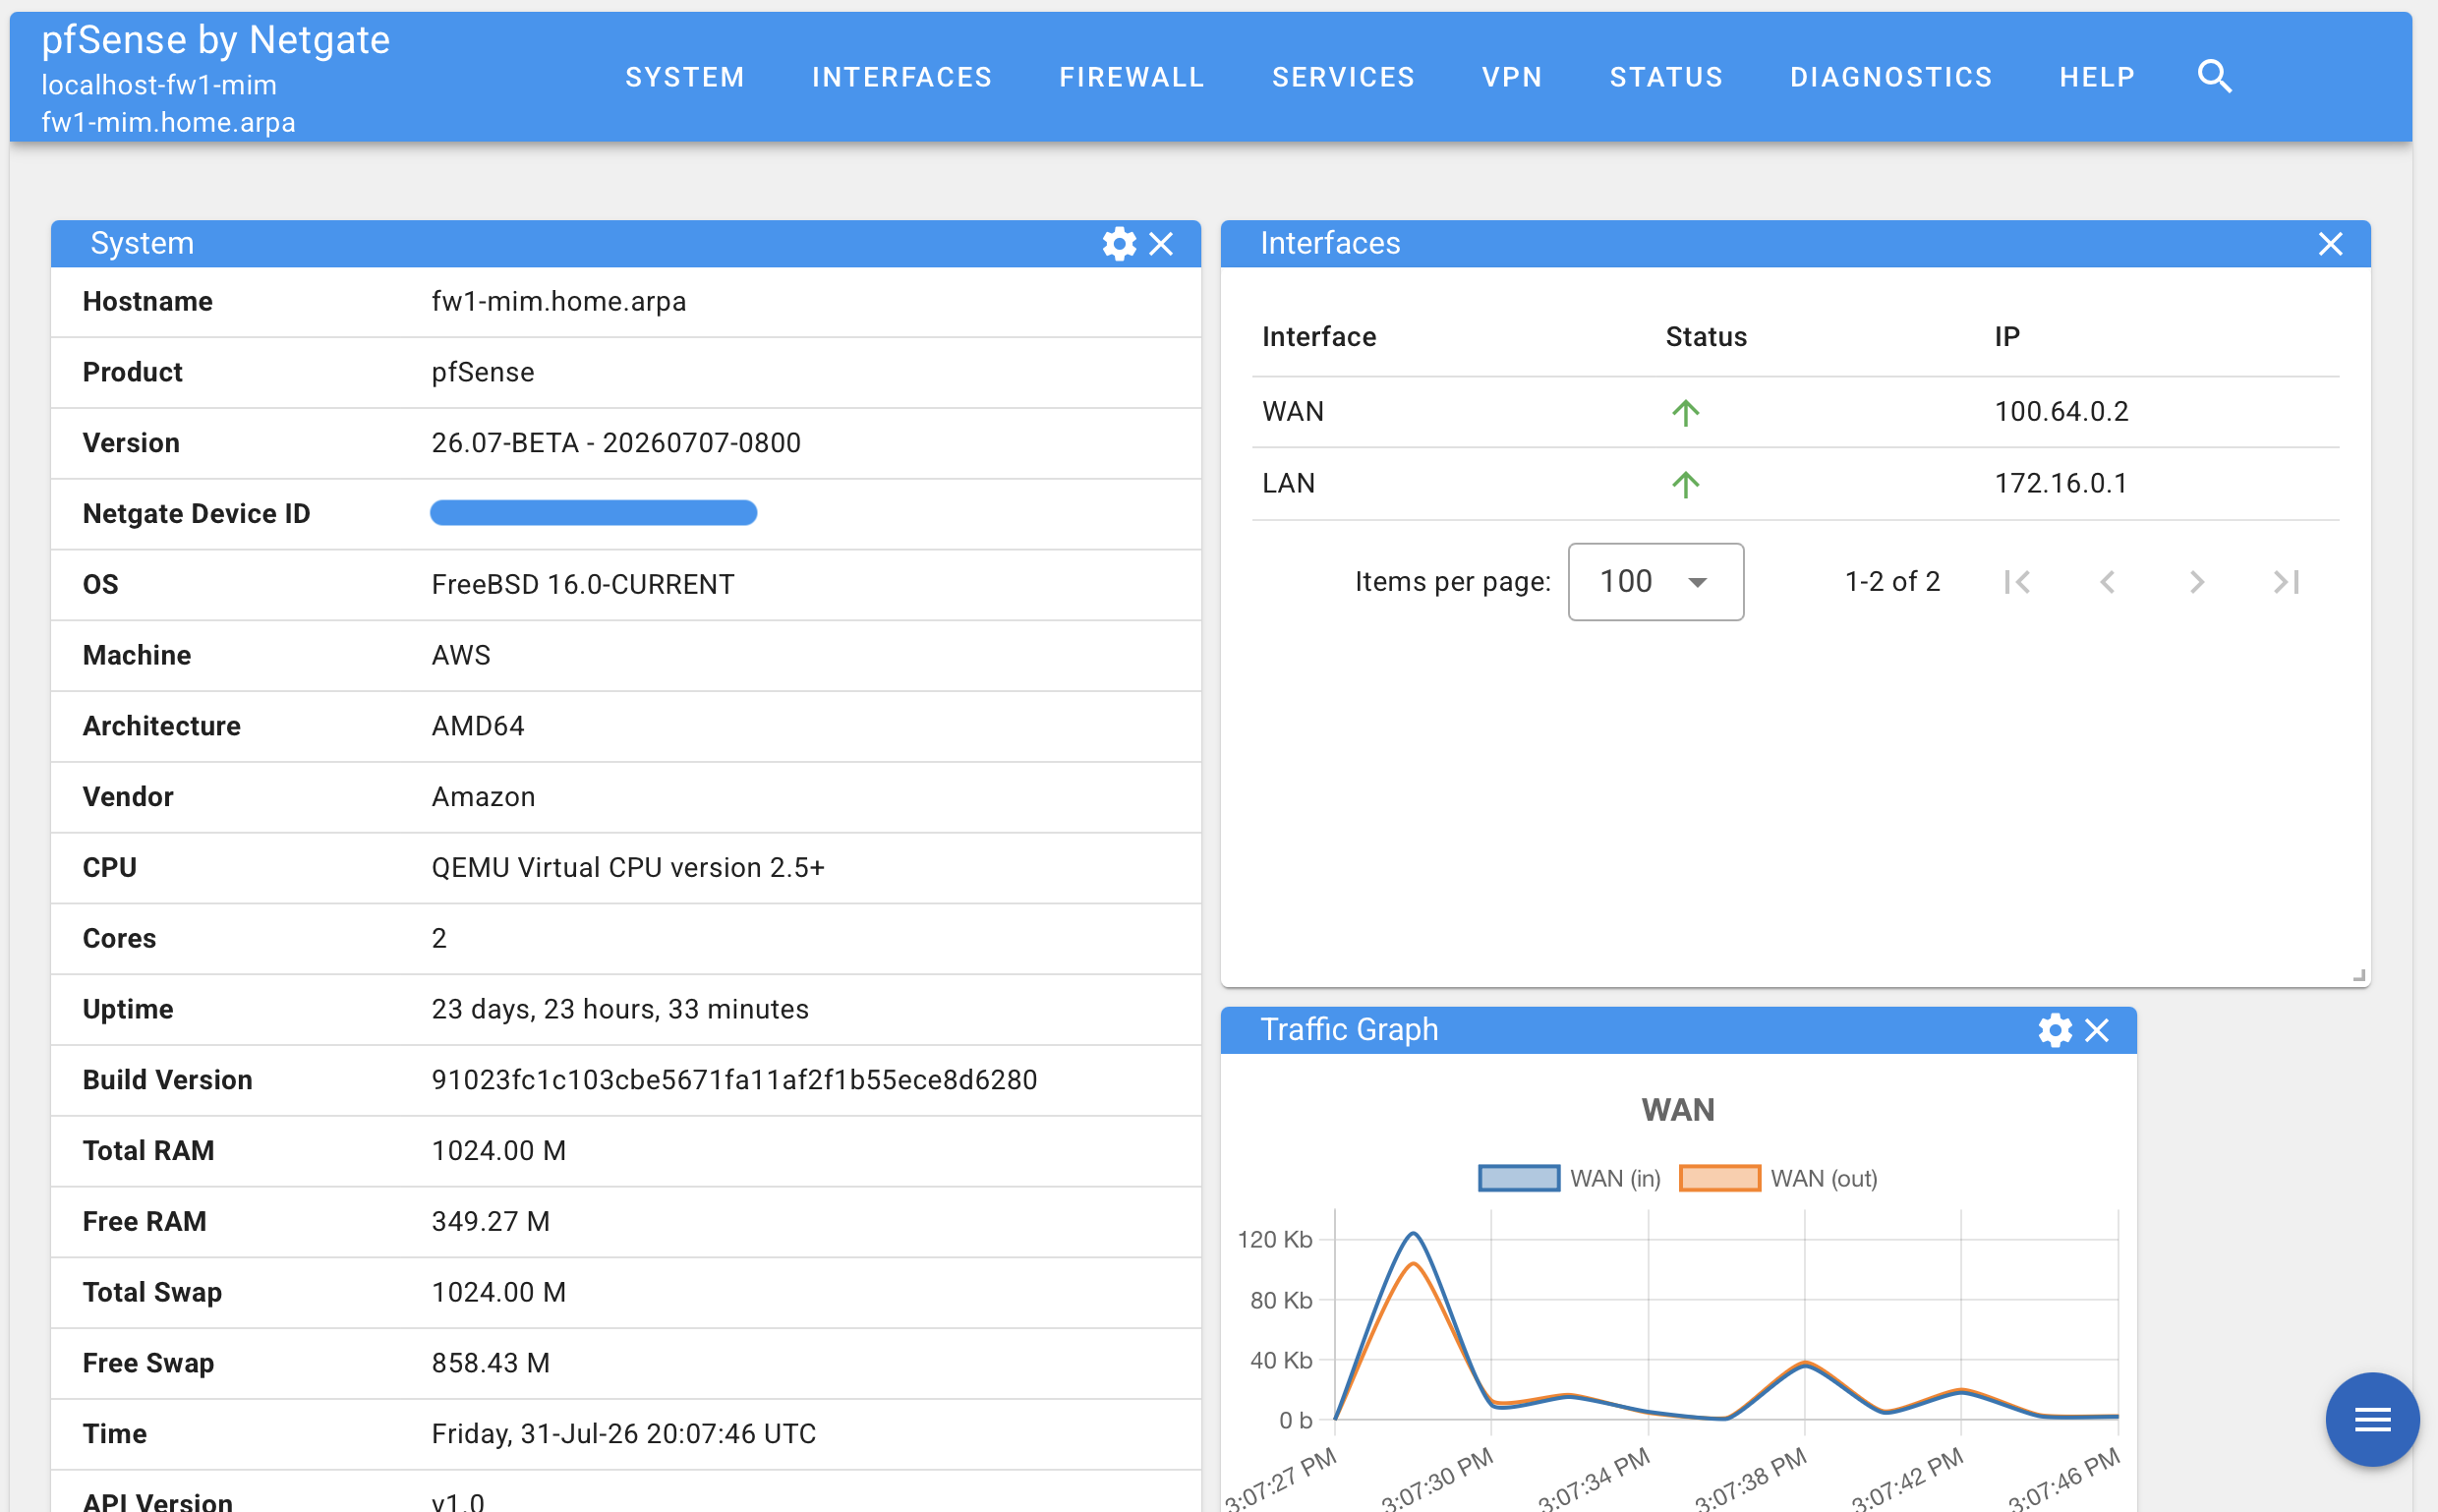Close the System widget

coord(1161,244)
